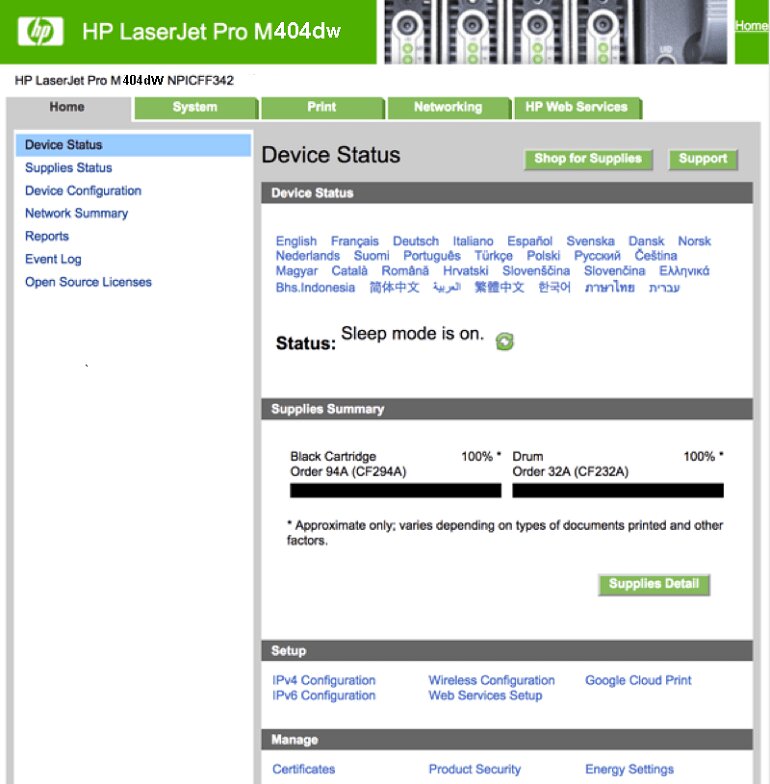Click the Black Cartridge level bar
The width and height of the screenshot is (770, 784).
[x=396, y=490]
